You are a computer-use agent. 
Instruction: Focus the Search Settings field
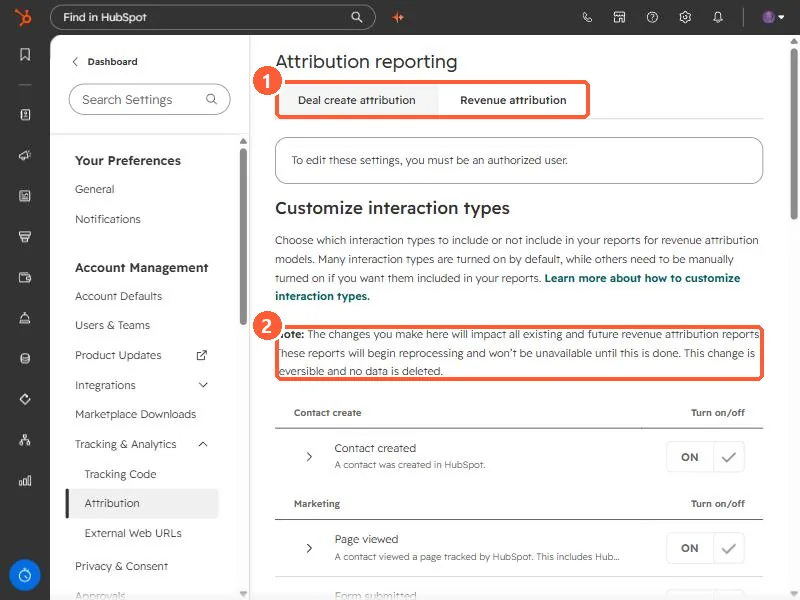pyautogui.click(x=149, y=99)
